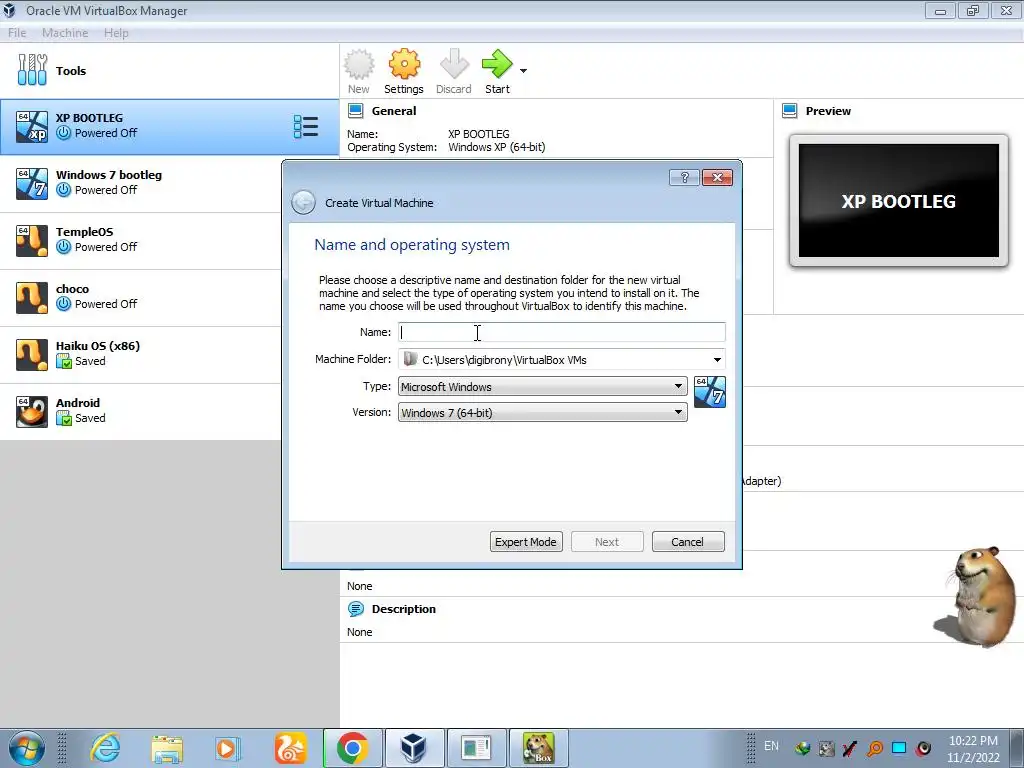Click the wizard back arrow button
Viewport: 1024px width, 768px height.
pyautogui.click(x=304, y=202)
